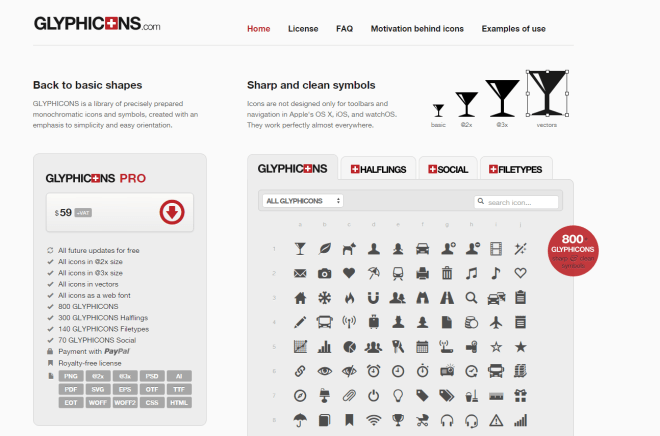Select the snowflake glyph icon
The width and height of the screenshot is (660, 436).
(324, 297)
